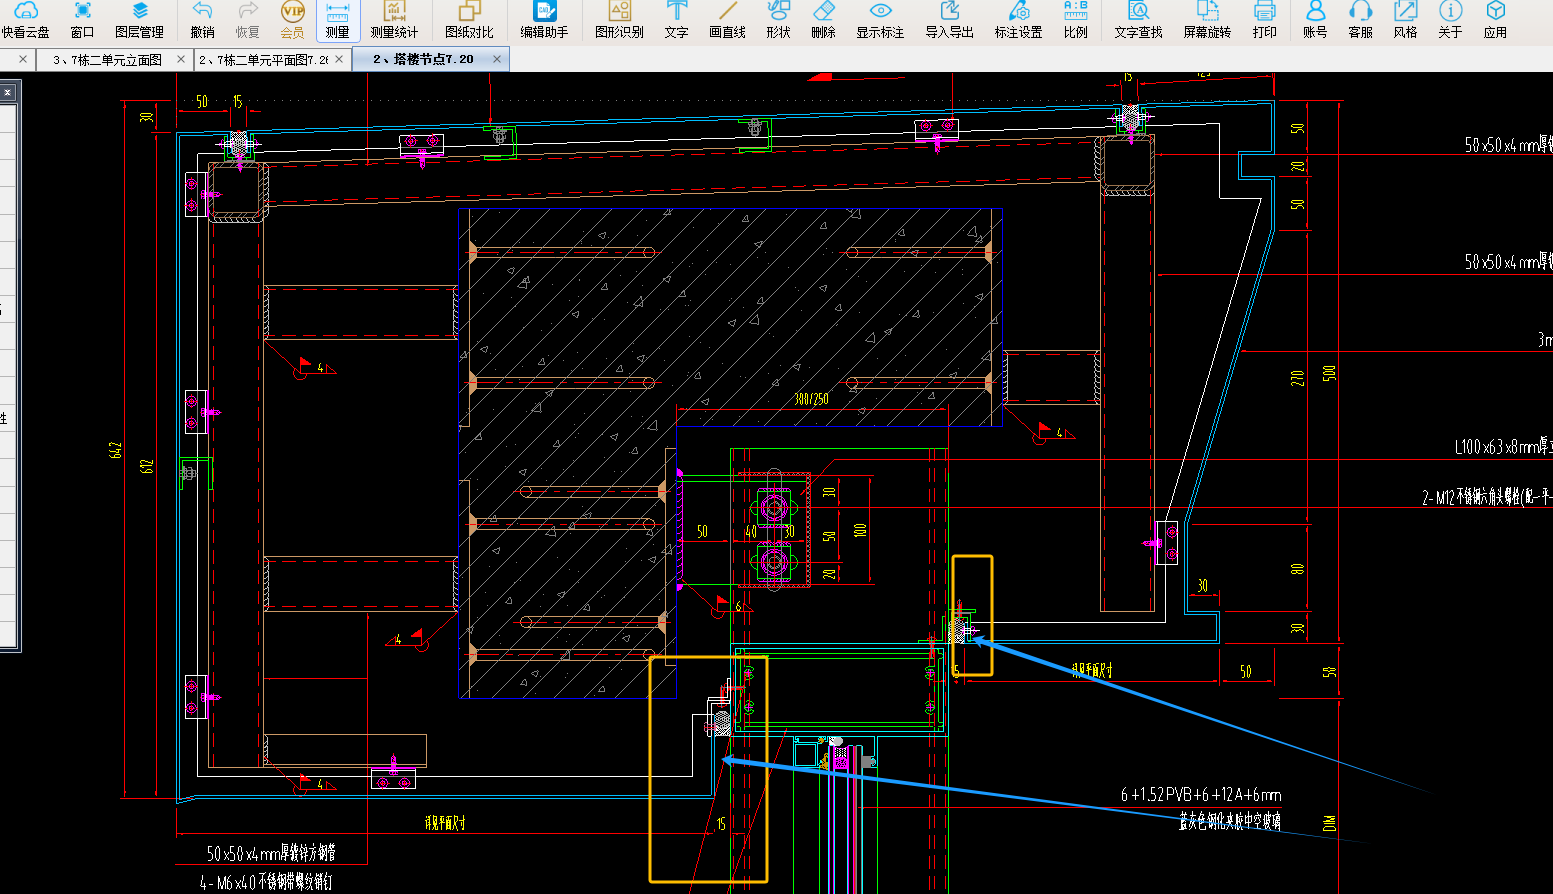Click the L100x63x8mm angle label
Screen dimensions: 1553x894
[1503, 447]
